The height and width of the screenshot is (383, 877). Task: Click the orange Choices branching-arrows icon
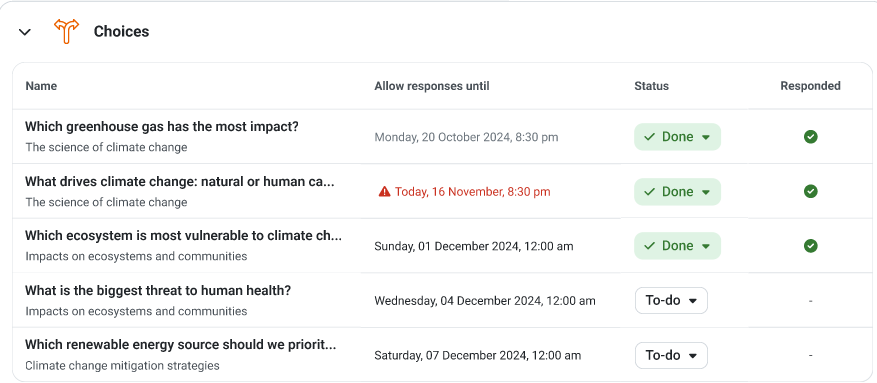click(x=67, y=31)
